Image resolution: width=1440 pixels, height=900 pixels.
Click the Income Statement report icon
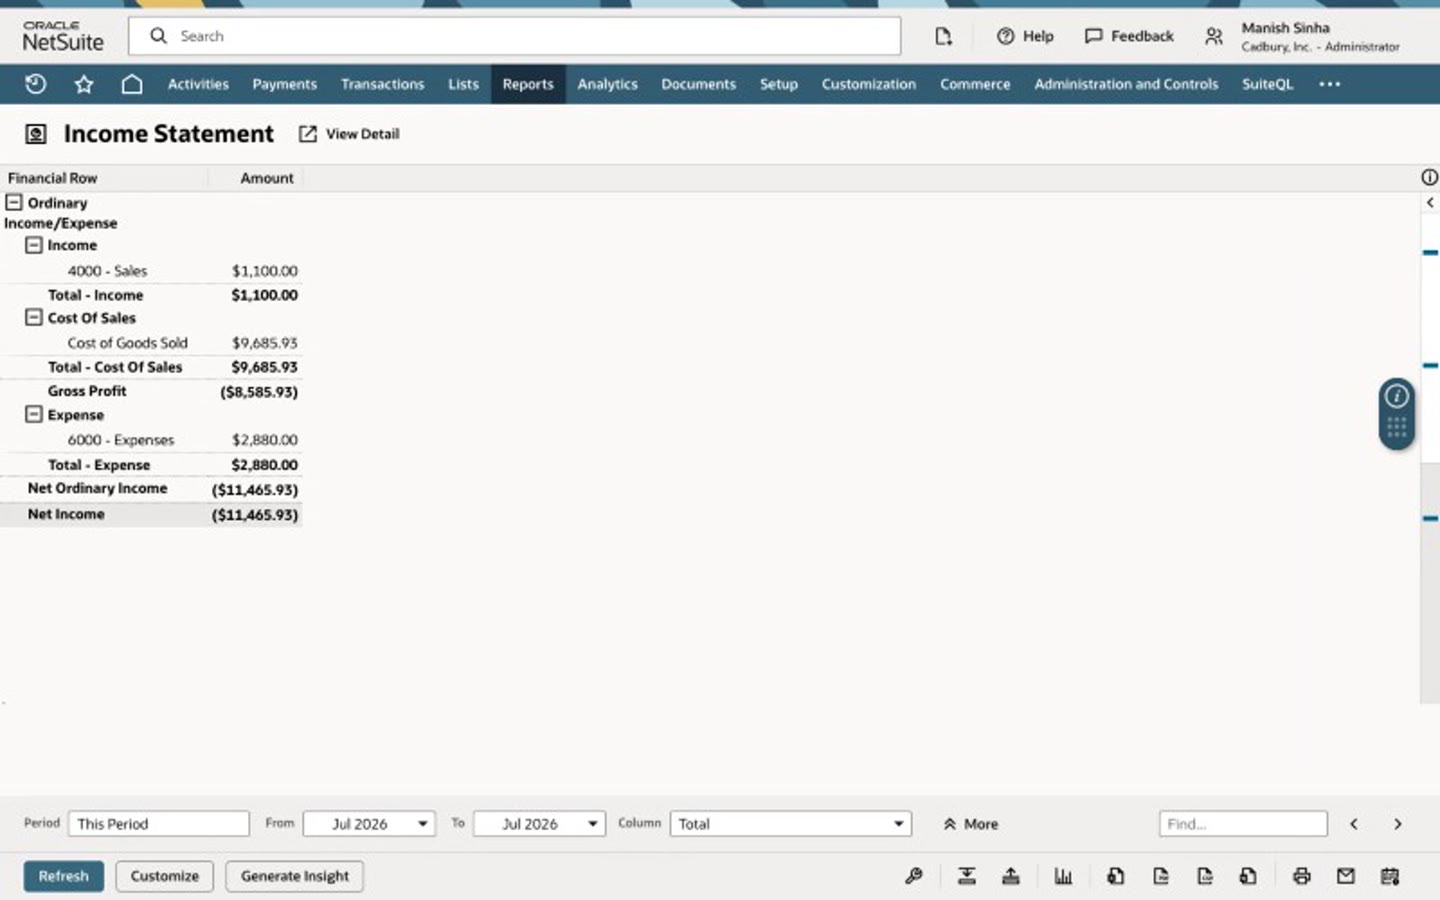[36, 134]
